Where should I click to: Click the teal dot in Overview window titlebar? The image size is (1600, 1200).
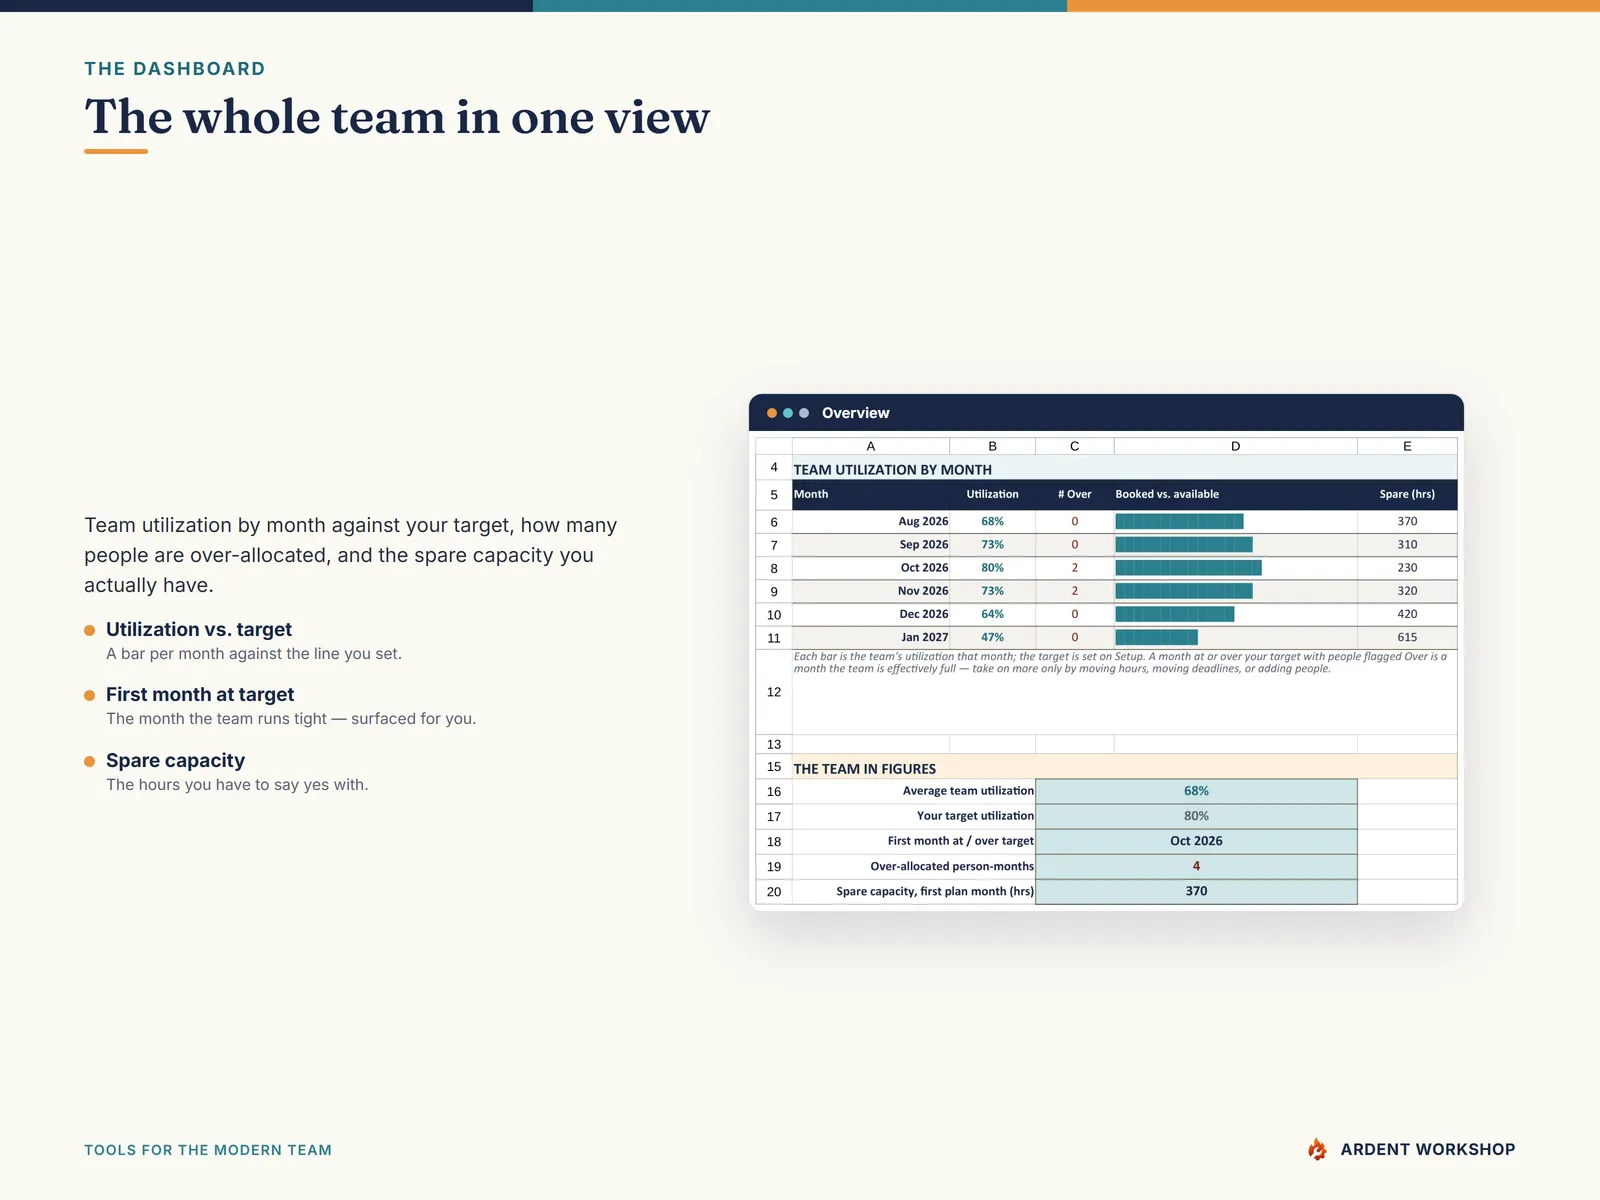click(x=788, y=413)
